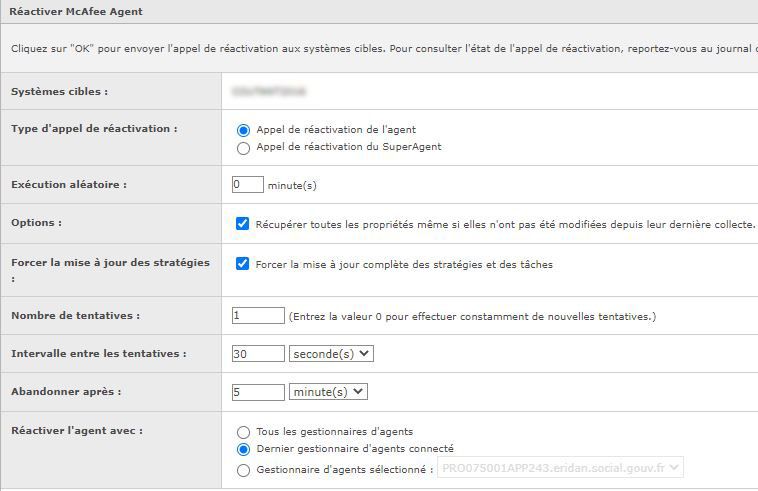Uncheck 'Récupérer toutes les propriétés' checkbox
Viewport: 758px width, 491px height.
pyautogui.click(x=242, y=224)
